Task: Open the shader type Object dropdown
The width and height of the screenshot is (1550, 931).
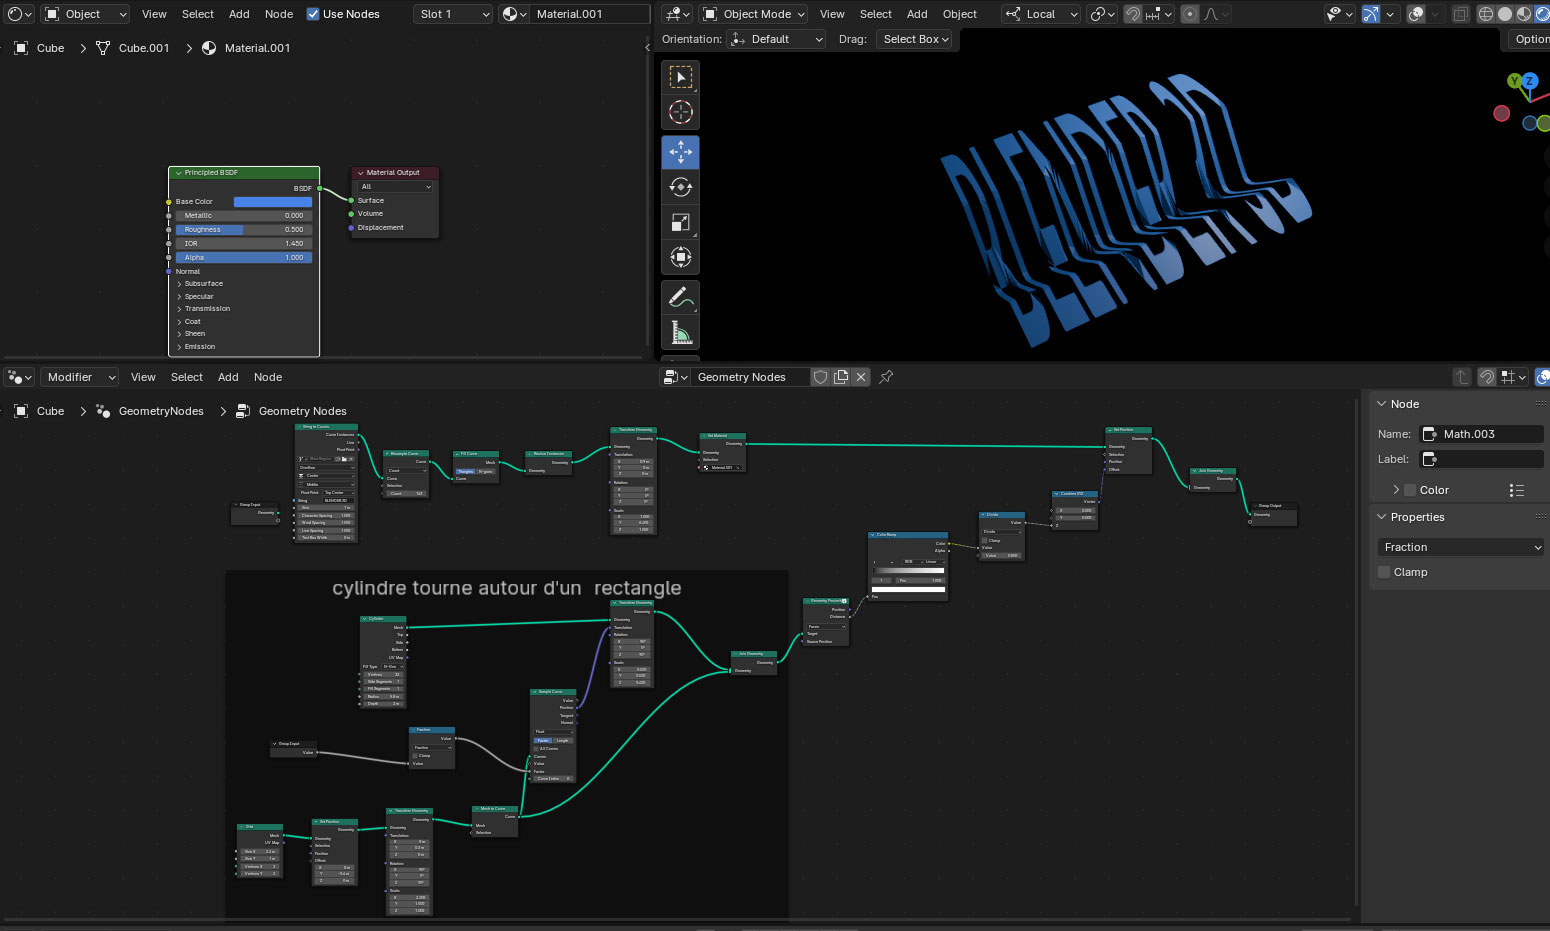Action: pos(87,14)
